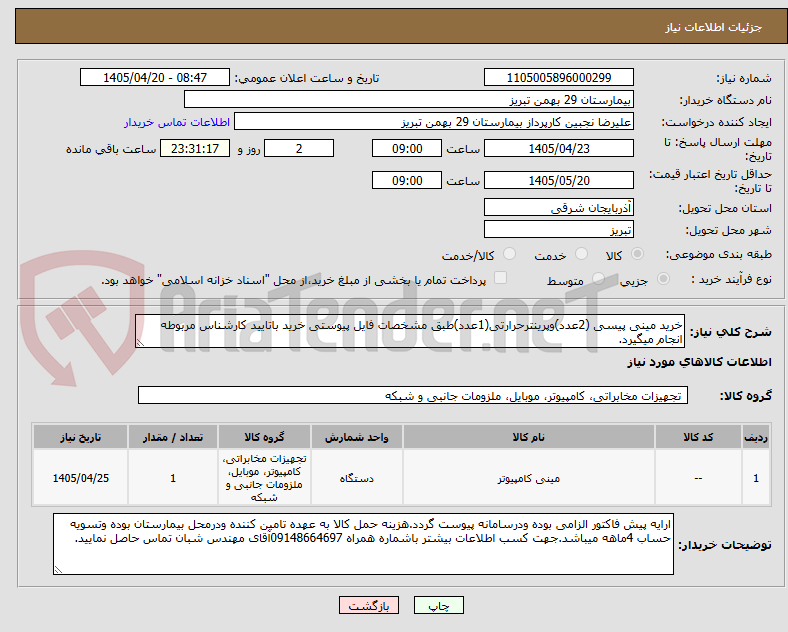Click the دستگاه unit cell
788x632 pixels.
[356, 478]
